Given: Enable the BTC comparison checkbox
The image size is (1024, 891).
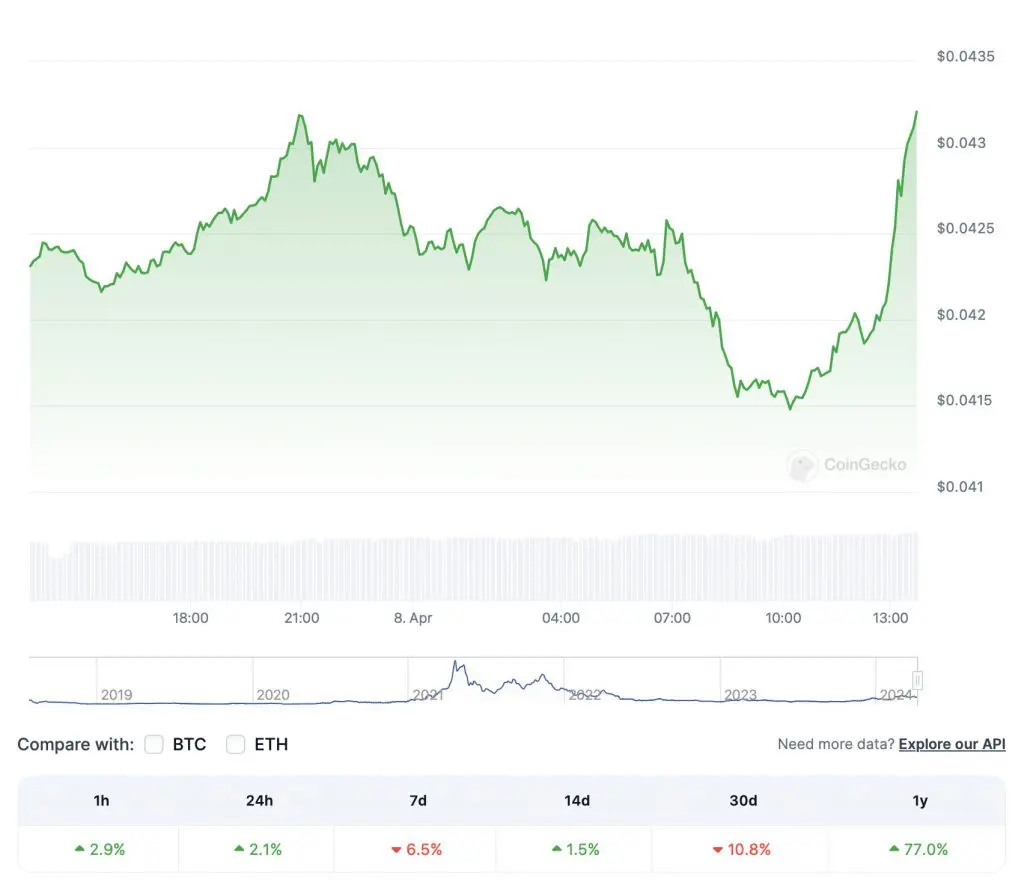Looking at the screenshot, I should click(154, 744).
